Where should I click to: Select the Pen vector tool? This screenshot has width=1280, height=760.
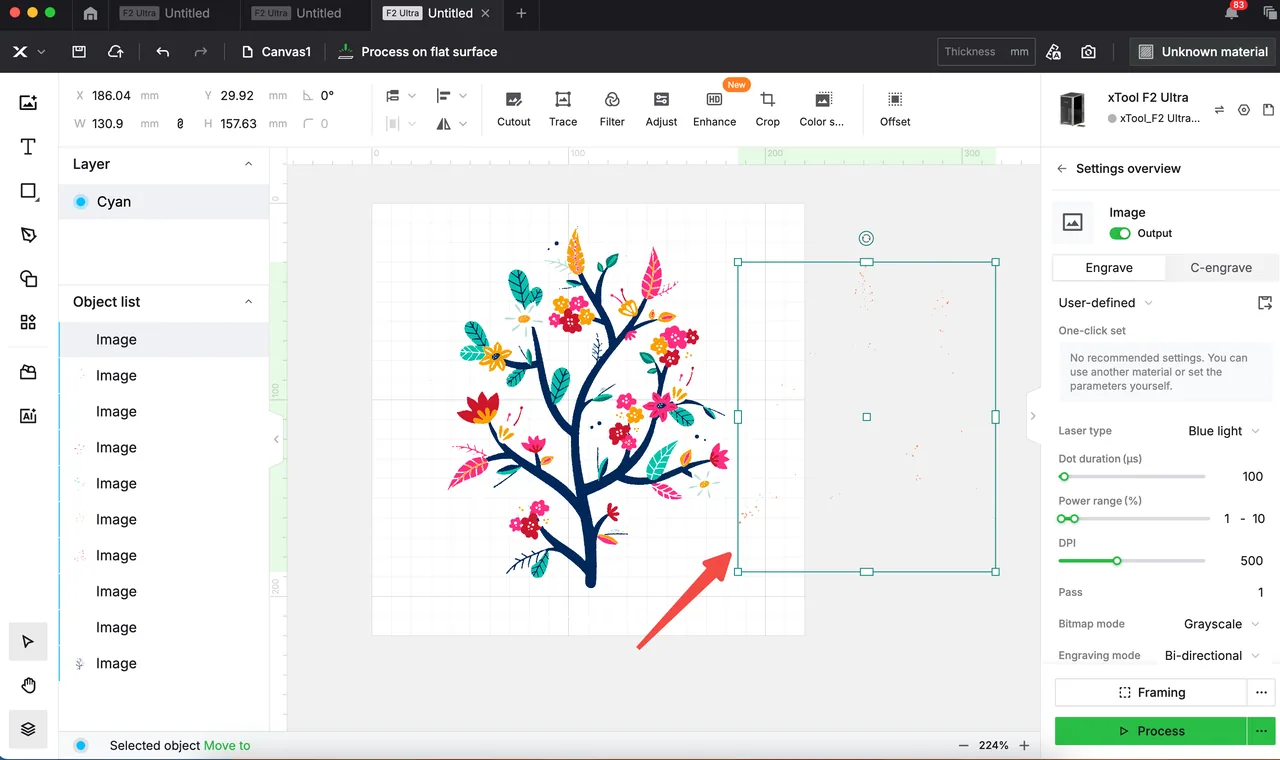coord(28,235)
